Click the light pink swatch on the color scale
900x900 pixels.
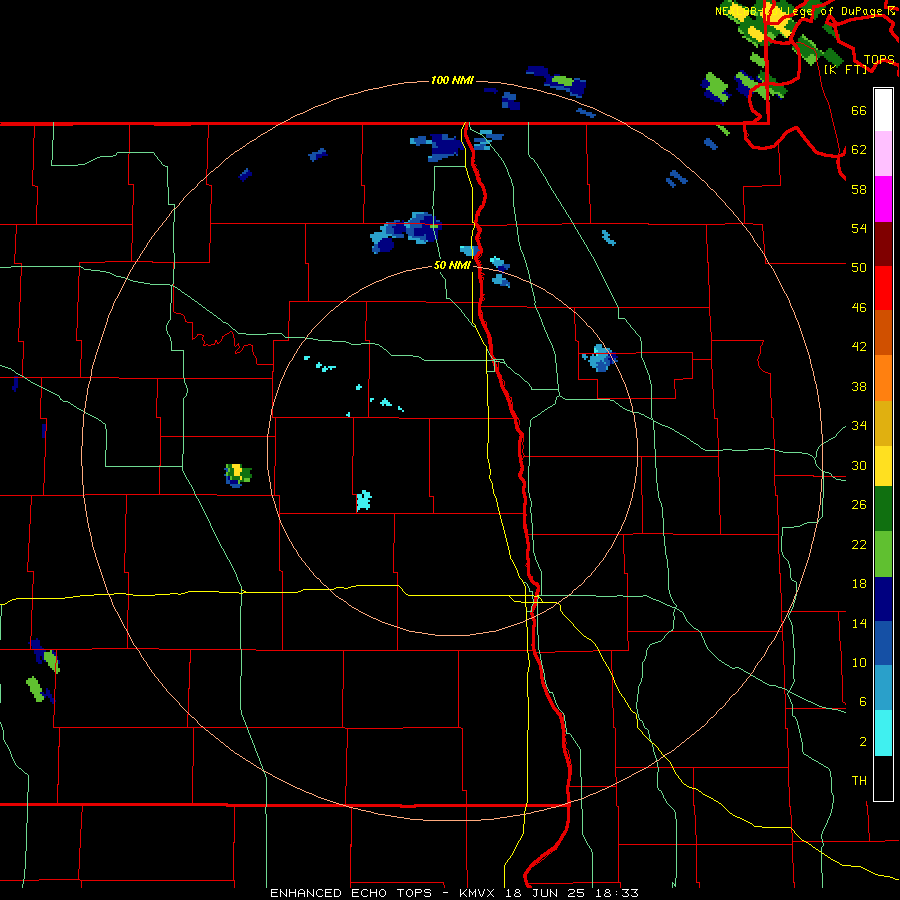point(883,154)
